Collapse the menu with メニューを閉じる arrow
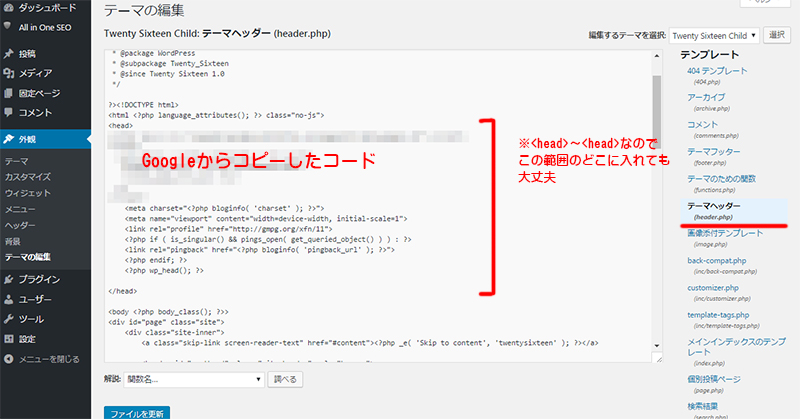 9,358
